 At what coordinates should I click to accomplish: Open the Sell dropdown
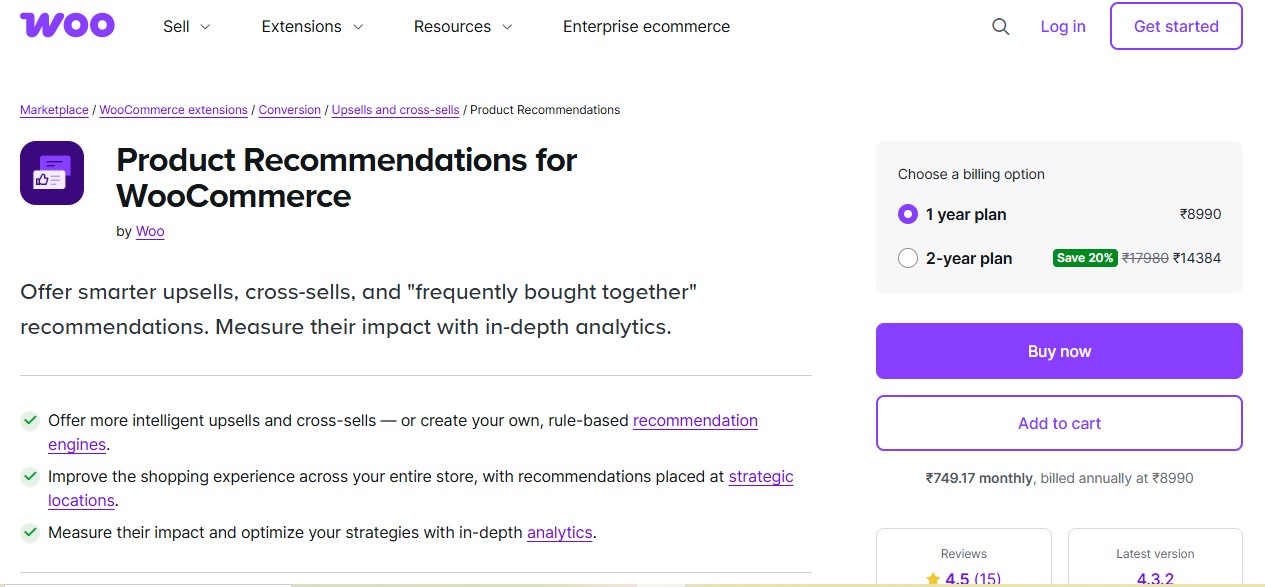click(x=186, y=27)
